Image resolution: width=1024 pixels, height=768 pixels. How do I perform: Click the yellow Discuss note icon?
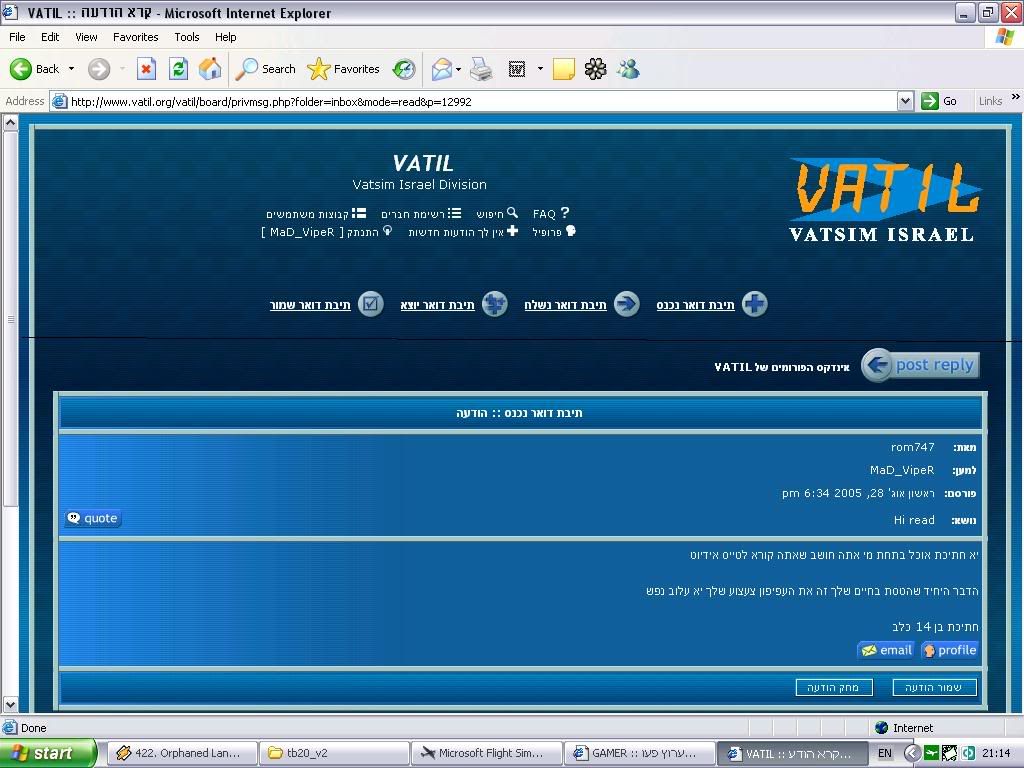(564, 69)
